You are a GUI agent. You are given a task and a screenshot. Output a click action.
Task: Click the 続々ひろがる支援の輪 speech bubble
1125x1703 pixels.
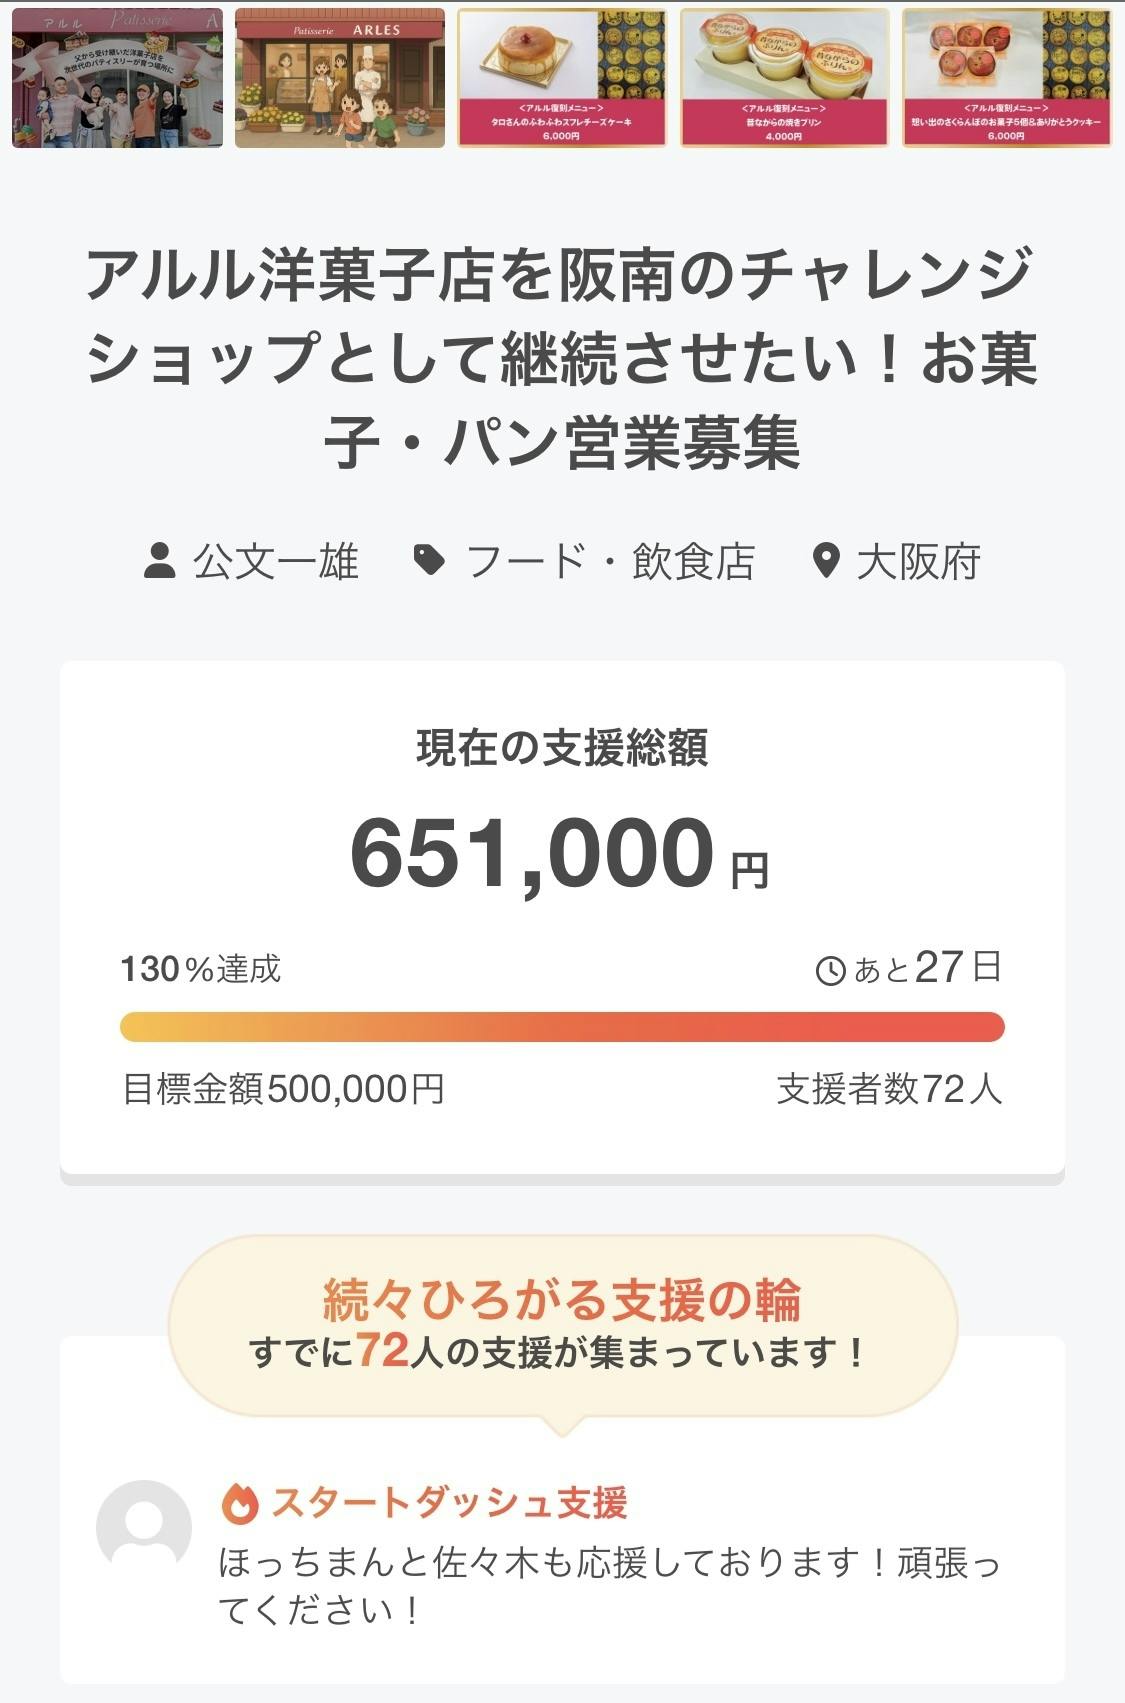562,1325
